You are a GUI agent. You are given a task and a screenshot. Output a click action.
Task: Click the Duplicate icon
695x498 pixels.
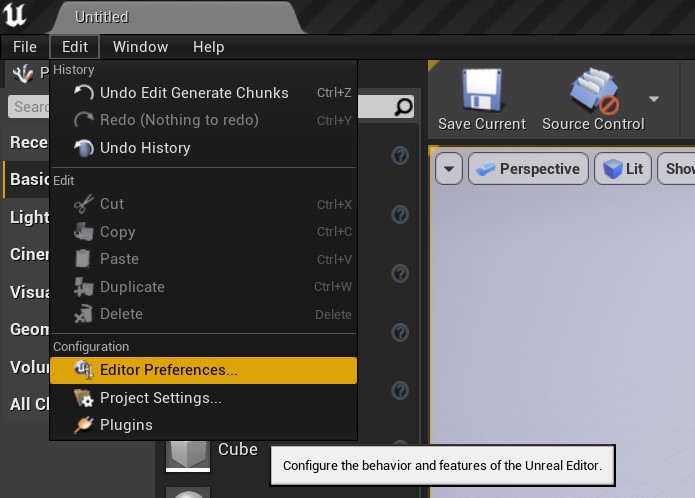pos(84,287)
